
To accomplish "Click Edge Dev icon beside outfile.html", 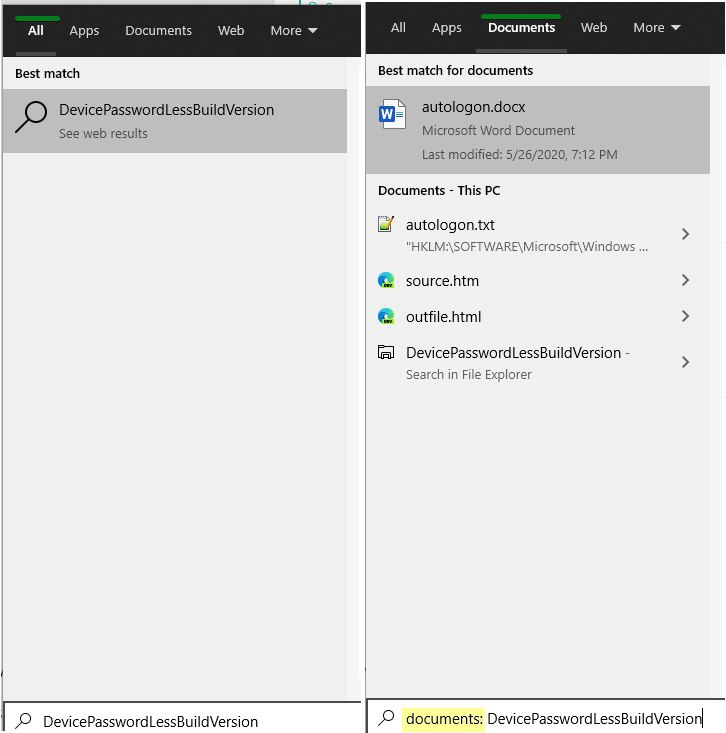I will coord(386,316).
